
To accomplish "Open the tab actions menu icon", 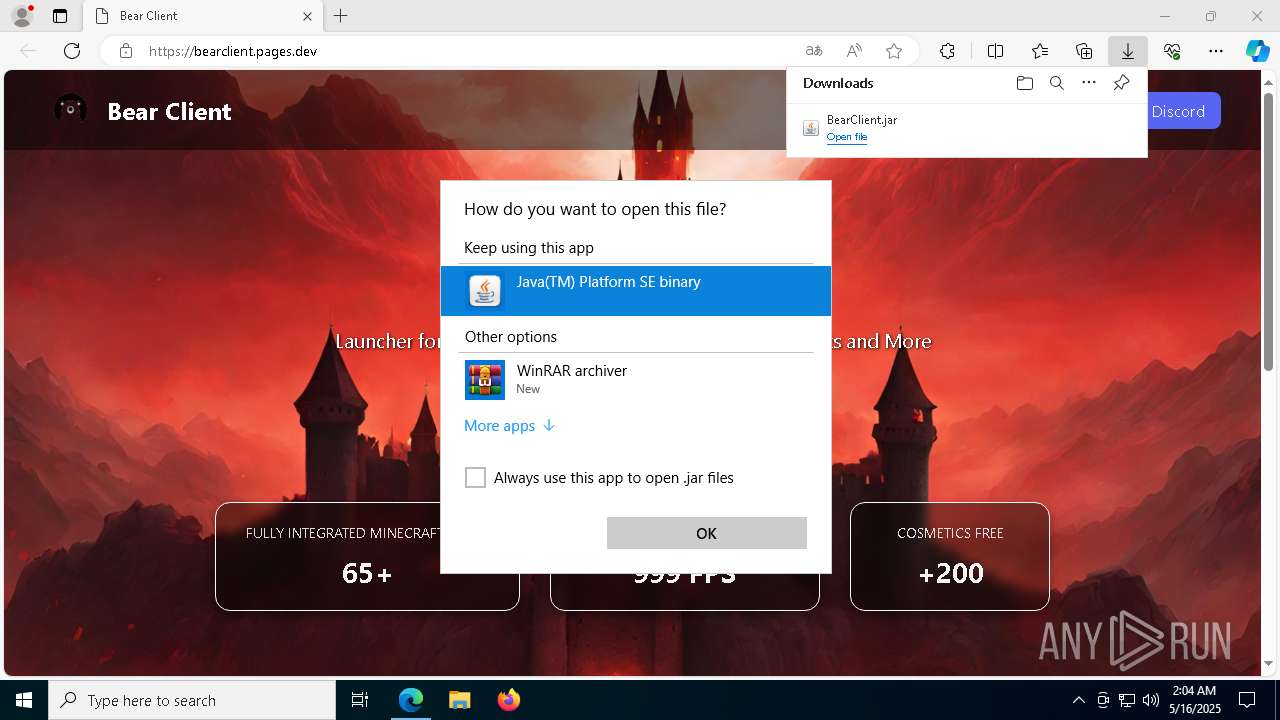I will click(x=60, y=16).
